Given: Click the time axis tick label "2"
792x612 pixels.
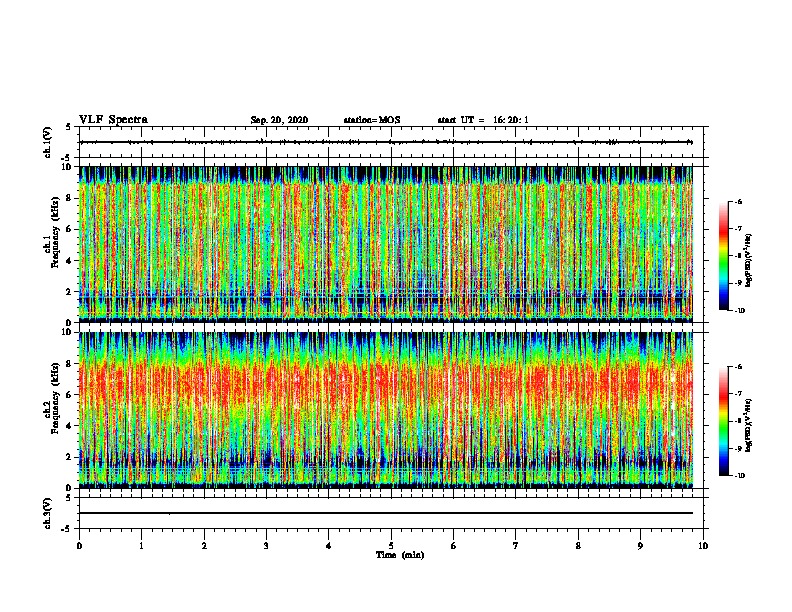Looking at the screenshot, I should 204,546.
